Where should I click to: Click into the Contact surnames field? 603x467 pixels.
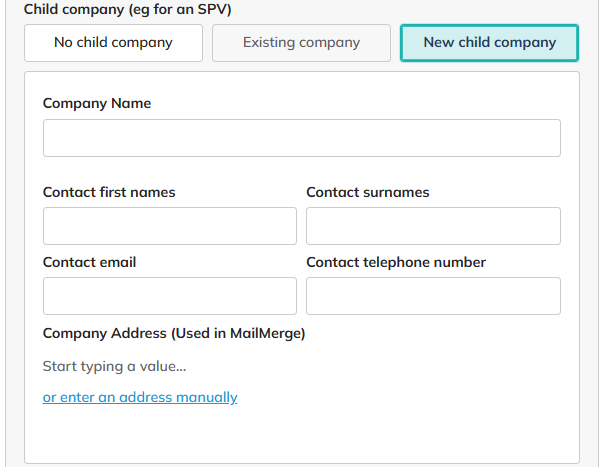point(433,226)
